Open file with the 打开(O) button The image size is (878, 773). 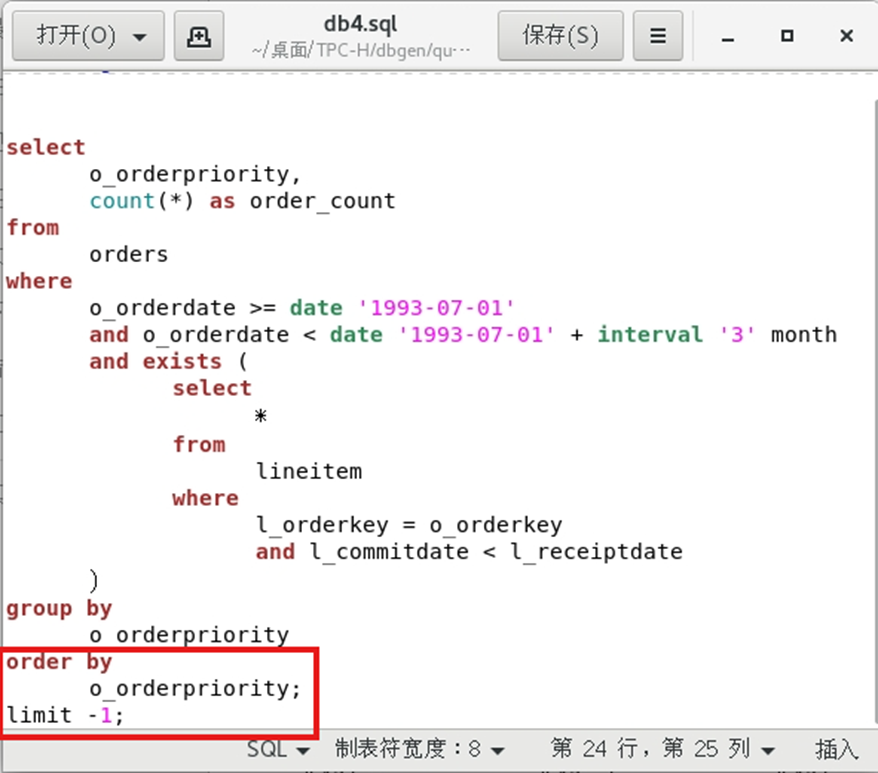pyautogui.click(x=88, y=36)
